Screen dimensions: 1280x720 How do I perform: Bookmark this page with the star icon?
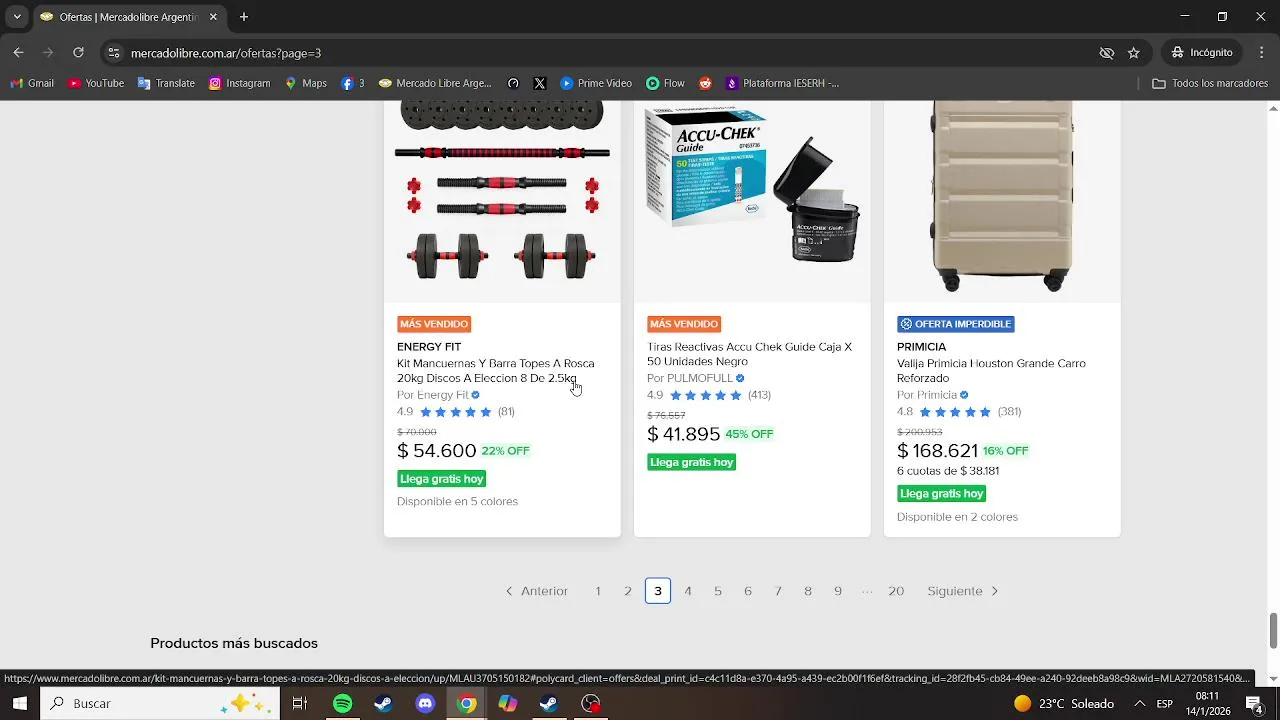1133,53
